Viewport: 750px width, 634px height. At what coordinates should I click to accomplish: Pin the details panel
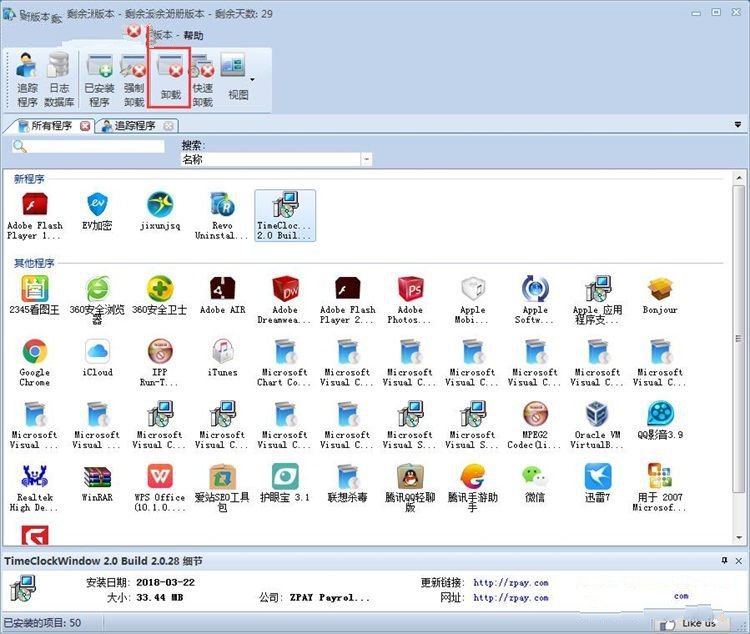click(724, 560)
